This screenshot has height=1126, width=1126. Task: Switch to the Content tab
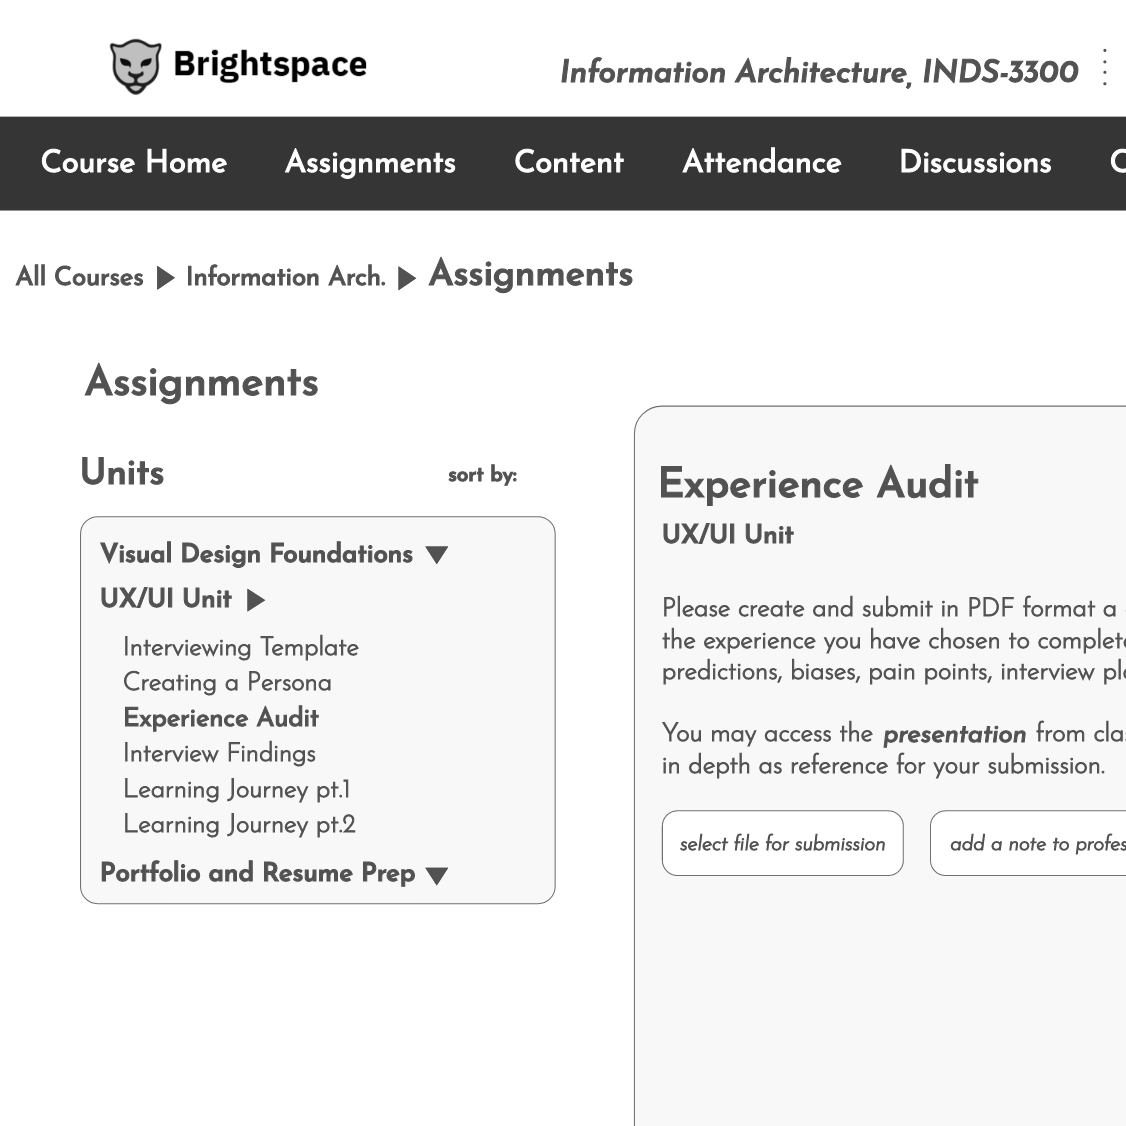[x=568, y=163]
